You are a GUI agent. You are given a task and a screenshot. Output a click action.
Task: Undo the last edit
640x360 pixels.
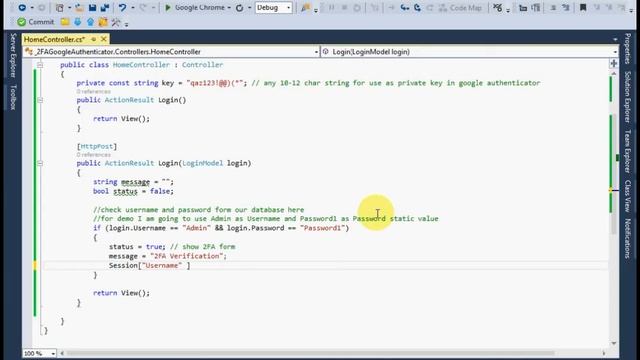[122, 8]
